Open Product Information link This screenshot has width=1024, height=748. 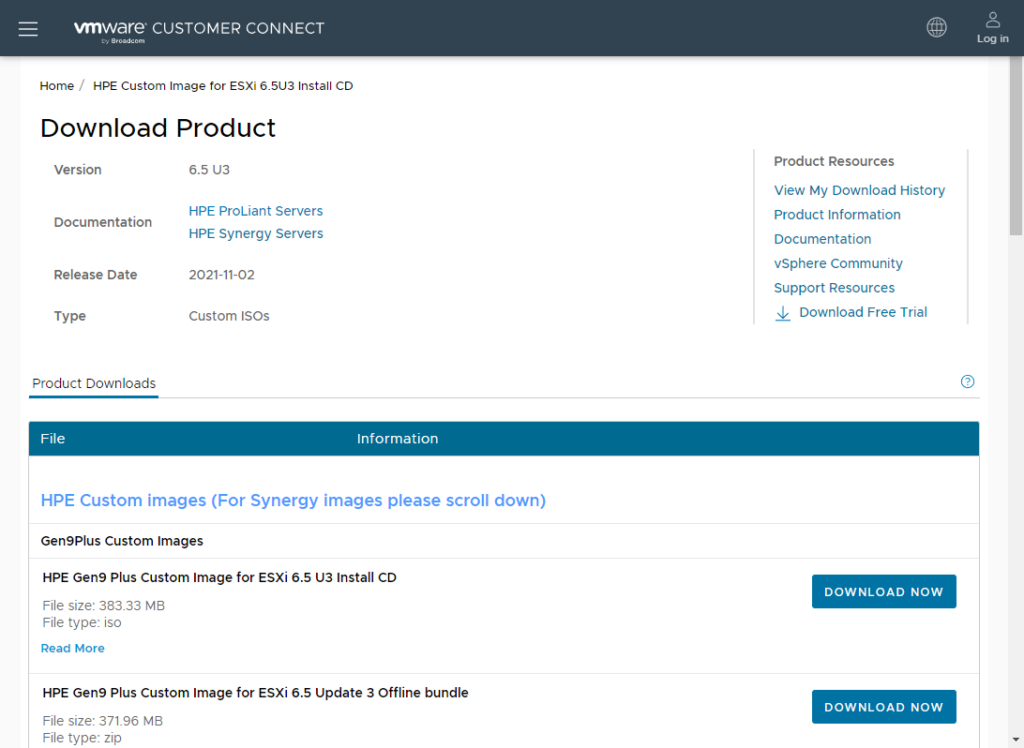point(837,214)
